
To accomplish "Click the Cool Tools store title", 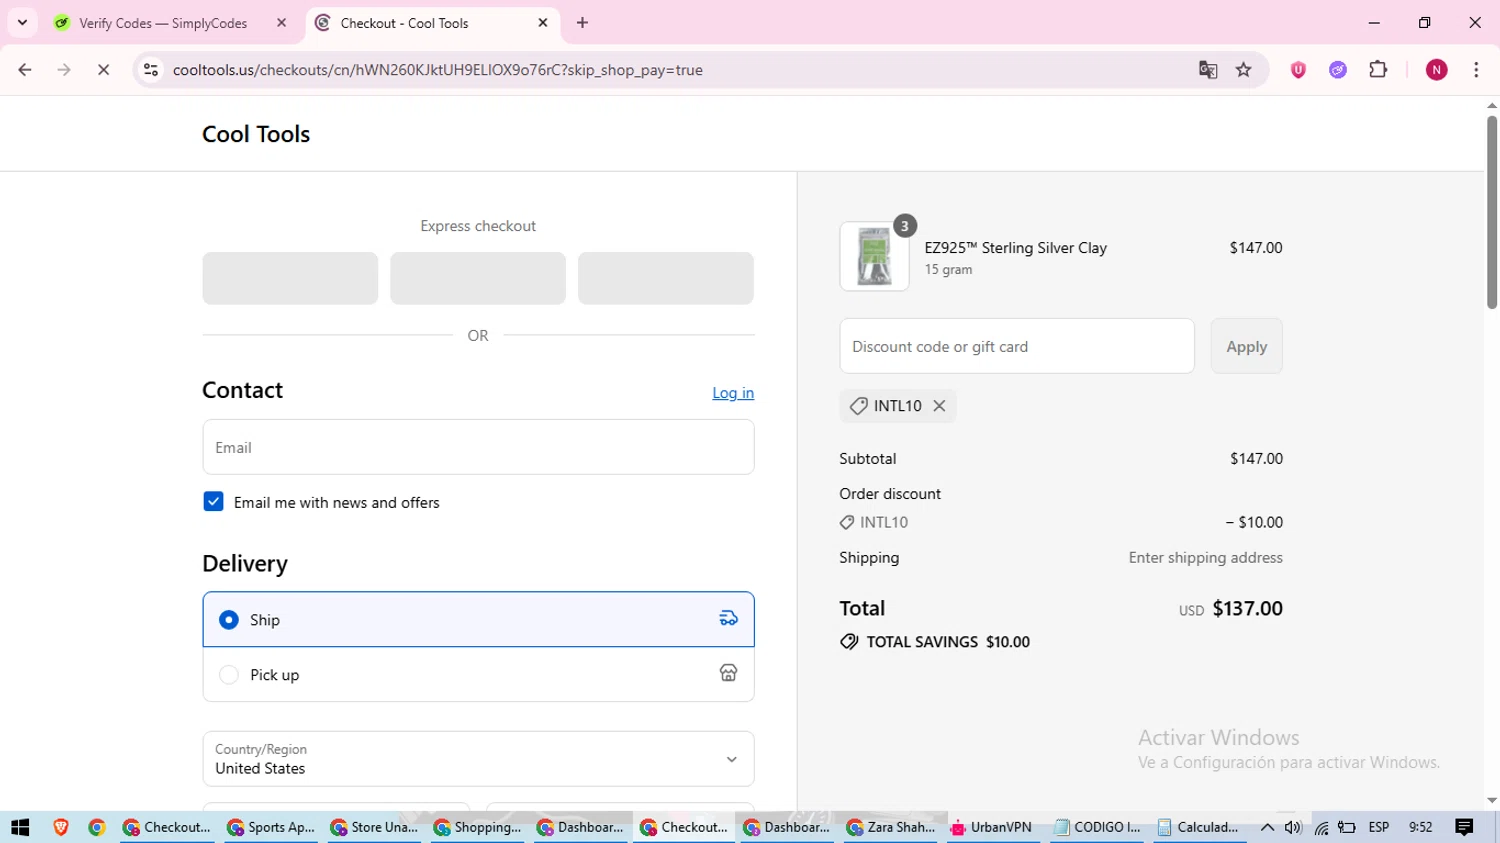I will tap(256, 134).
